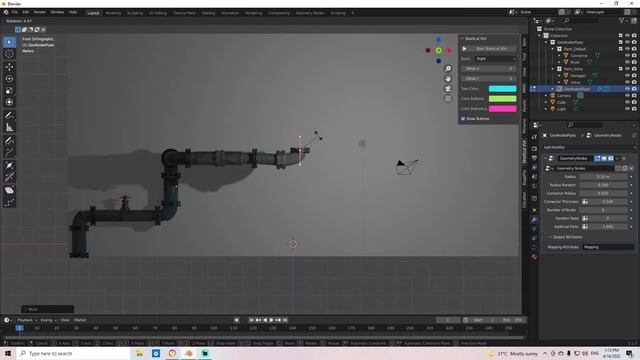The width and height of the screenshot is (640, 360).
Task: Open the Material properties tab icon
Action: click(x=534, y=257)
